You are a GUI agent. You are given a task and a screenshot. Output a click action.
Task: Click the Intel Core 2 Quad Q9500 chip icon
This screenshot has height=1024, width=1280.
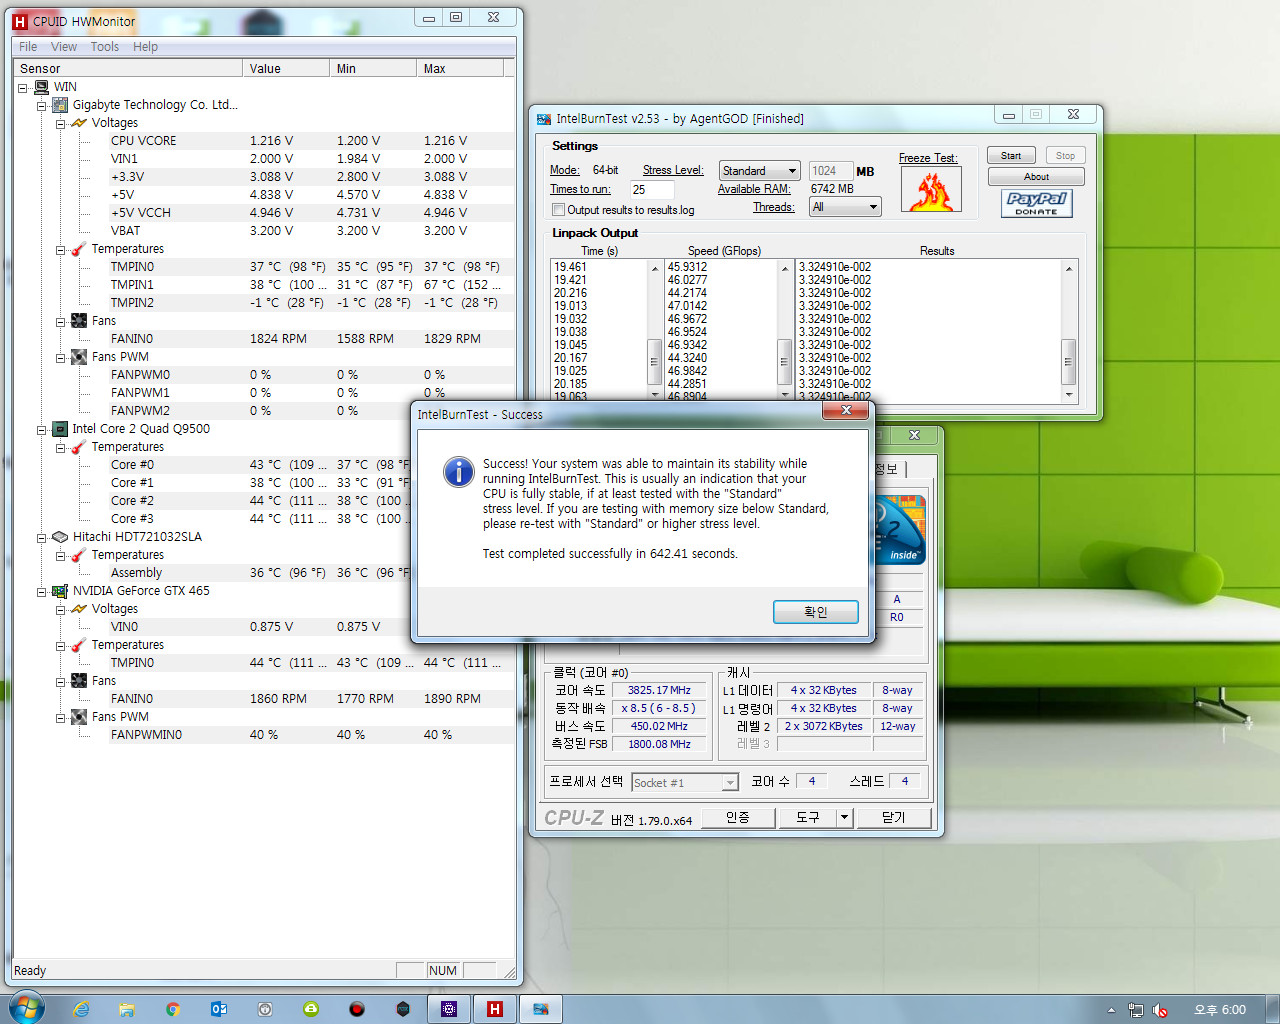(x=60, y=429)
